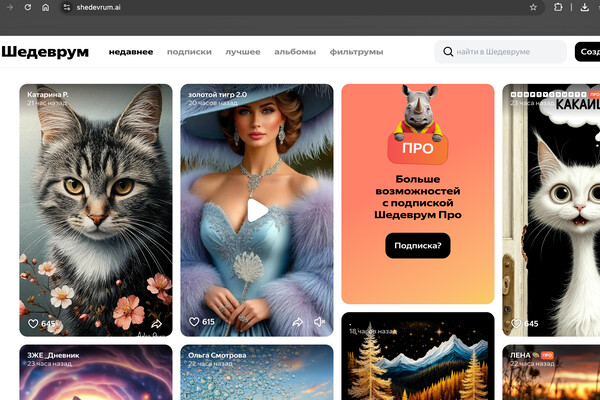Open the альбомы tab
This screenshot has height=400, width=600.
pos(295,52)
